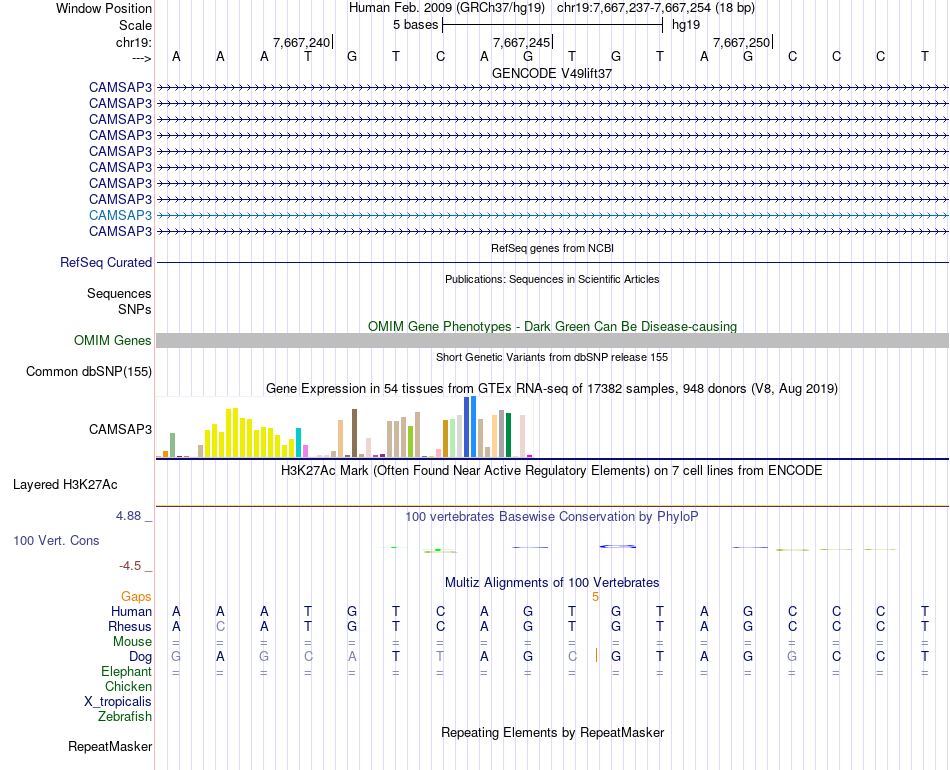Click Repeating Elements by RepeatMasker title
Image resolution: width=950 pixels, height=770 pixels.
pyautogui.click(x=552, y=732)
